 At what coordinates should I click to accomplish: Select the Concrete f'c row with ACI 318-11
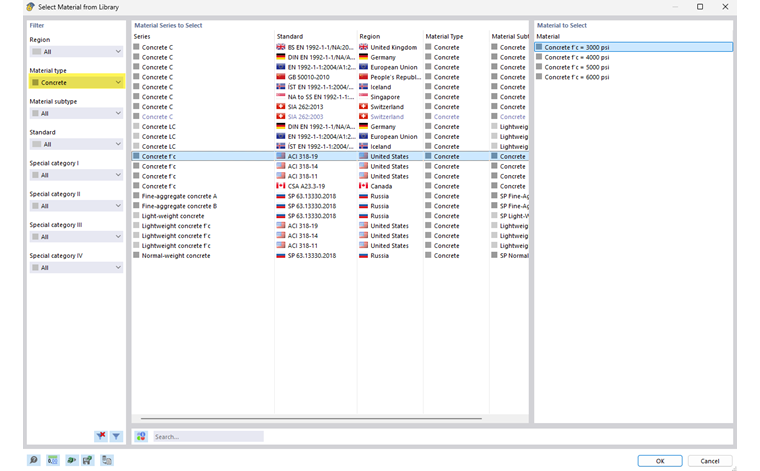click(x=330, y=176)
